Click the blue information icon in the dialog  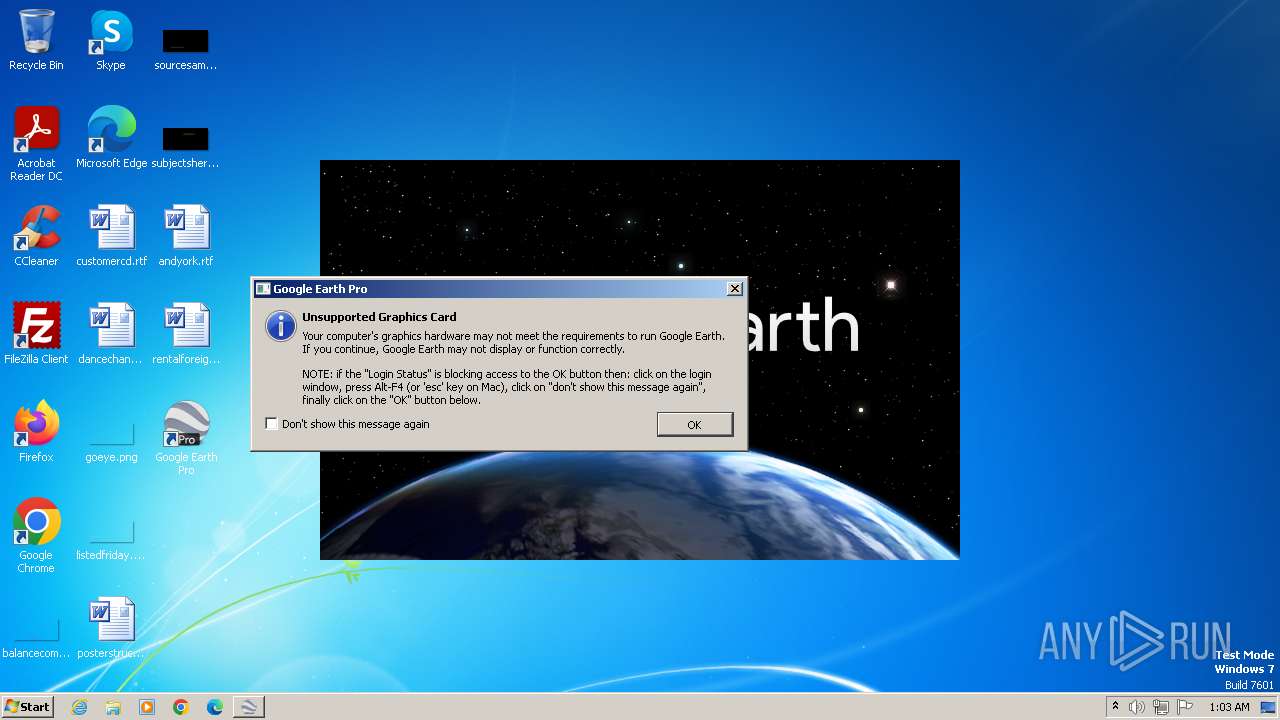281,325
